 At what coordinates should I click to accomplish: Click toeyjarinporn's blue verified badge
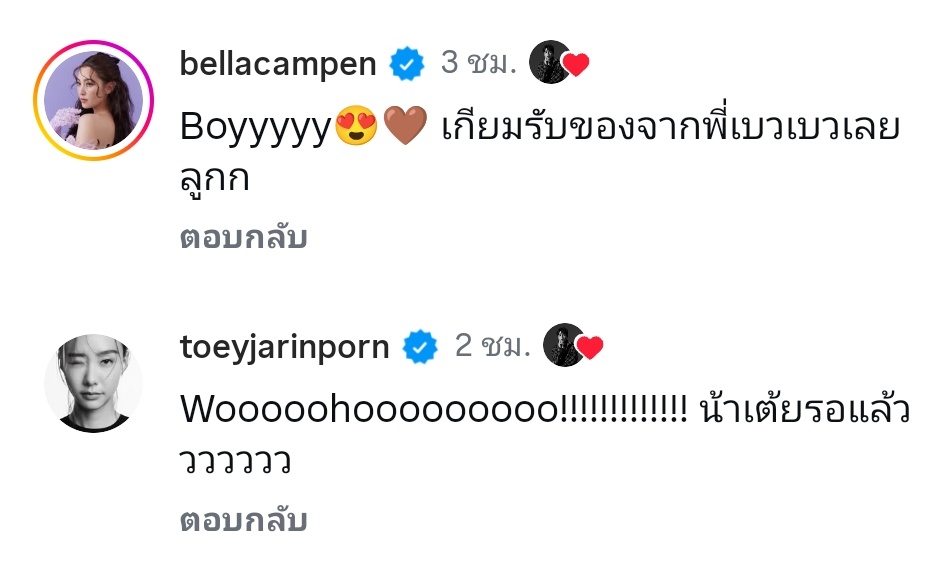coord(420,346)
